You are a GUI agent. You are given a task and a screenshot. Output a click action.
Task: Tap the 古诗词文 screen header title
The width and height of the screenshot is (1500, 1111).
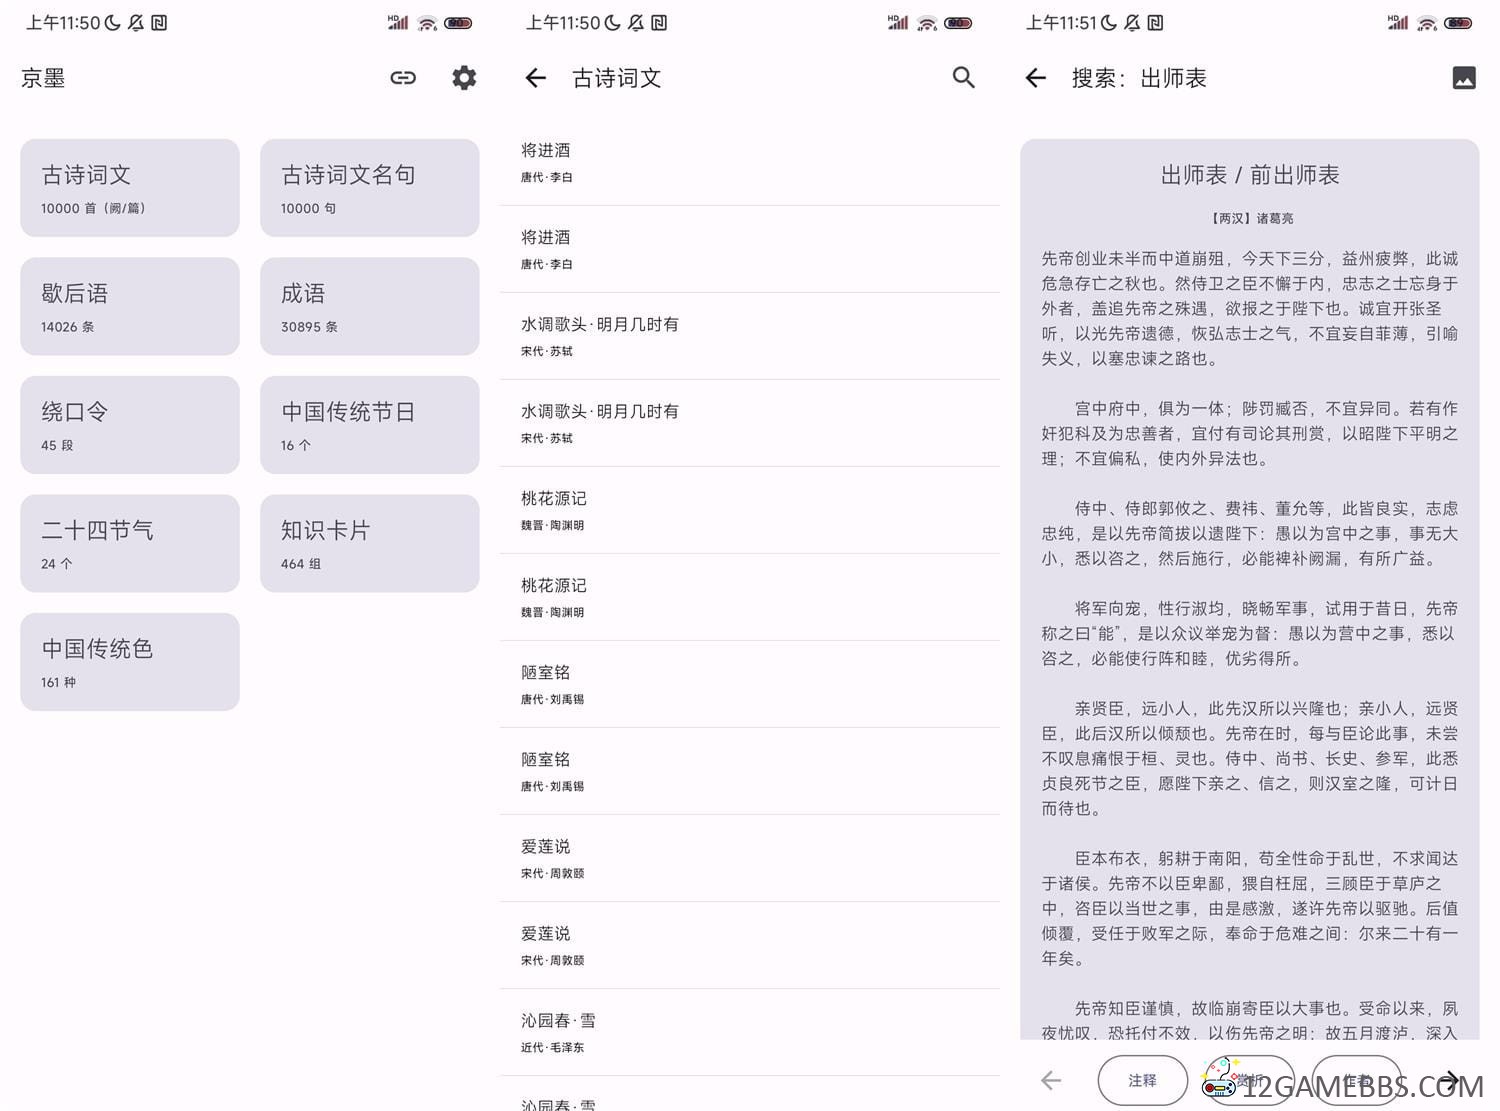(617, 78)
